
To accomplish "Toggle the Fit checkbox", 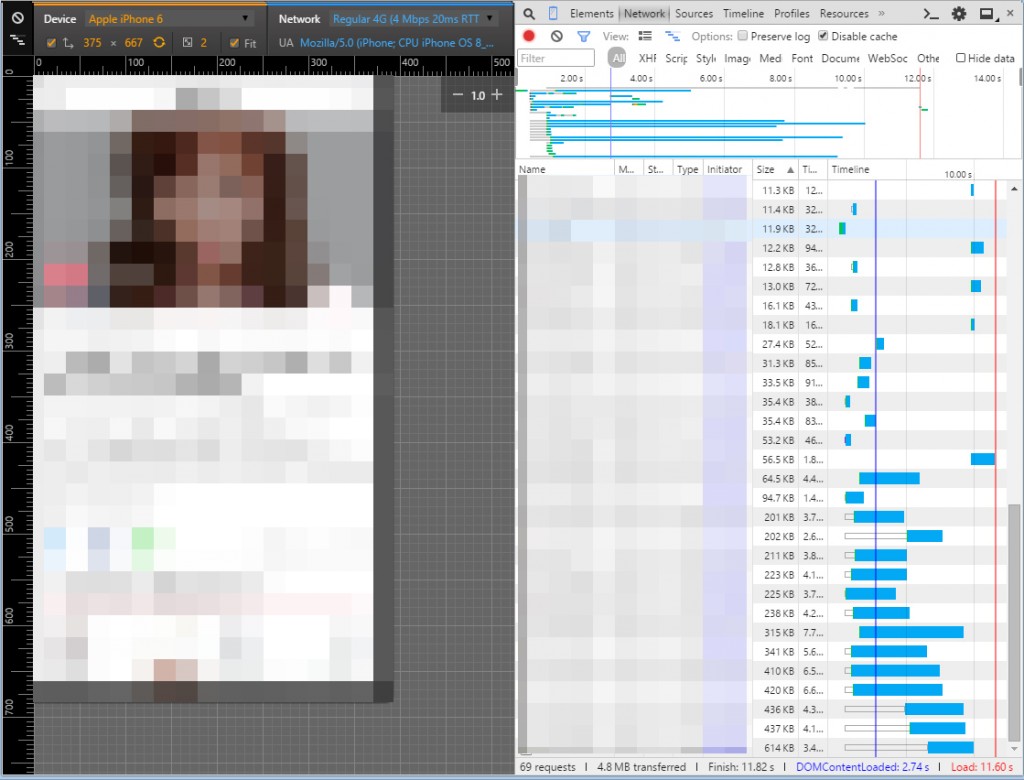I will (x=234, y=43).
